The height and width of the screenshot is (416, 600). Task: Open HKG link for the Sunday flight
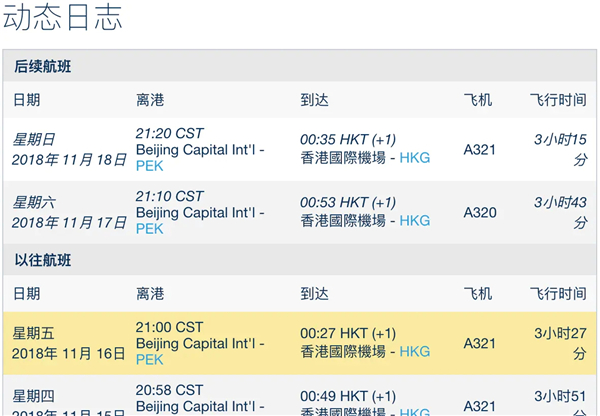(415, 158)
